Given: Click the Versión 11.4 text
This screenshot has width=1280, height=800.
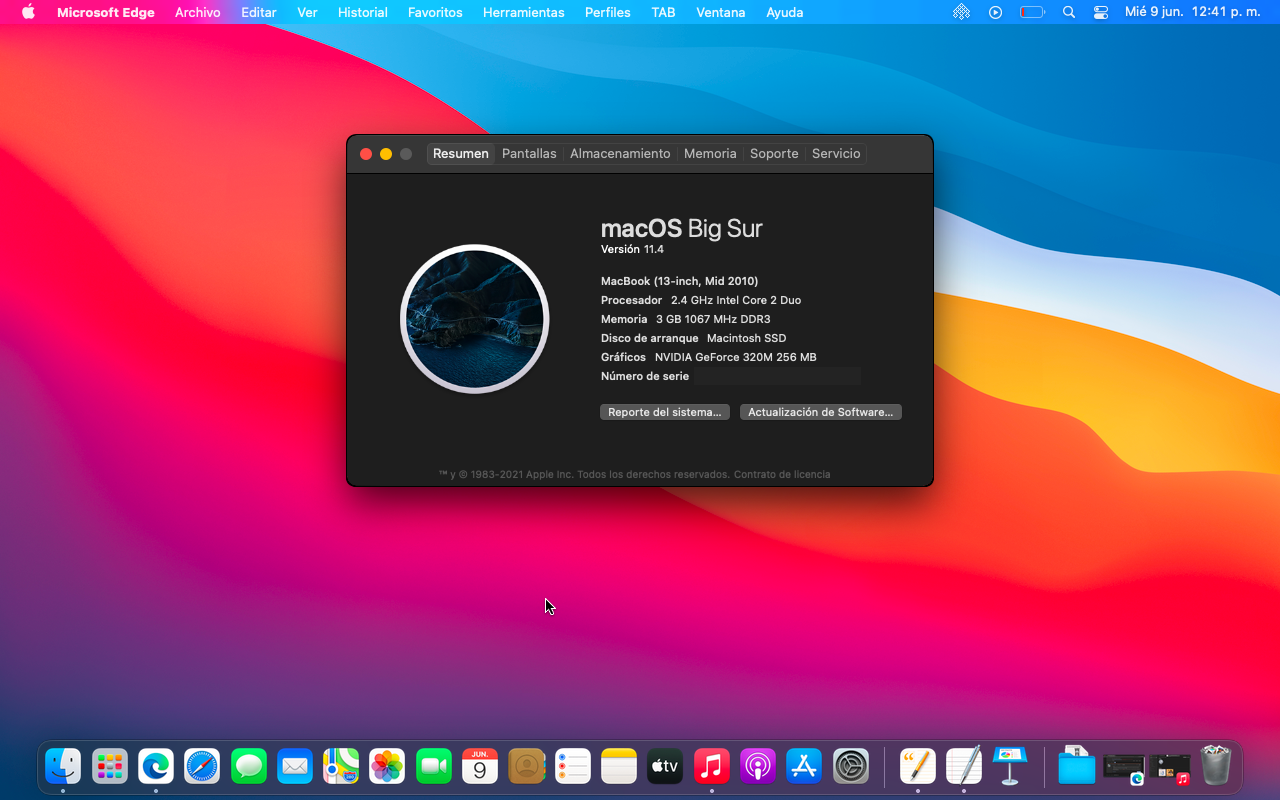Looking at the screenshot, I should coord(632,249).
